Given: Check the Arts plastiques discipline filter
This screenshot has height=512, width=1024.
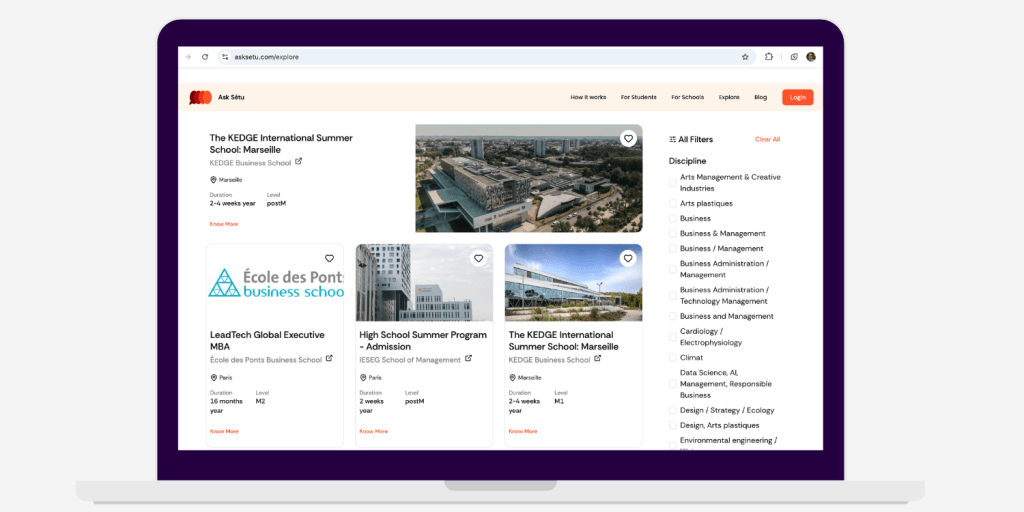Looking at the screenshot, I should (673, 204).
